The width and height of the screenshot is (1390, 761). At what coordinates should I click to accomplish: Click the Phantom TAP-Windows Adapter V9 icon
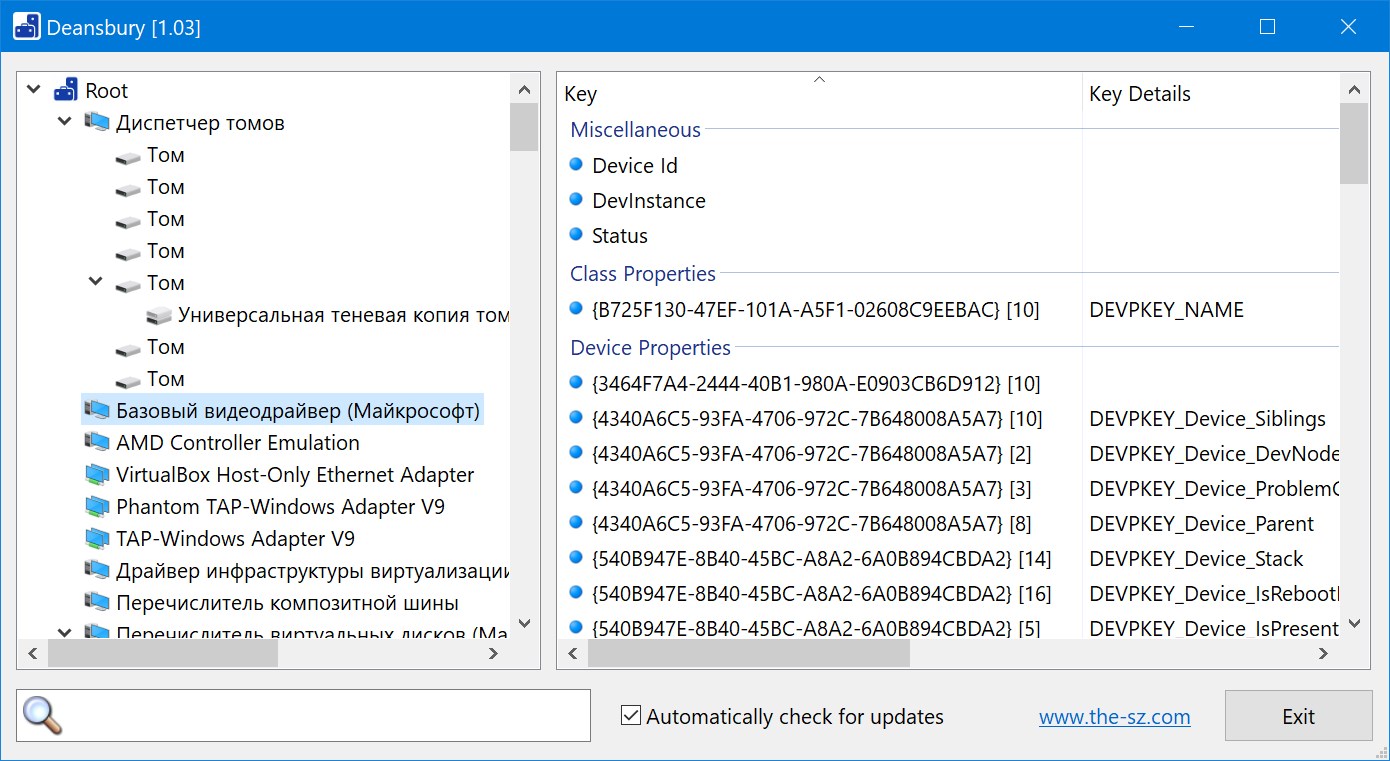tap(97, 507)
